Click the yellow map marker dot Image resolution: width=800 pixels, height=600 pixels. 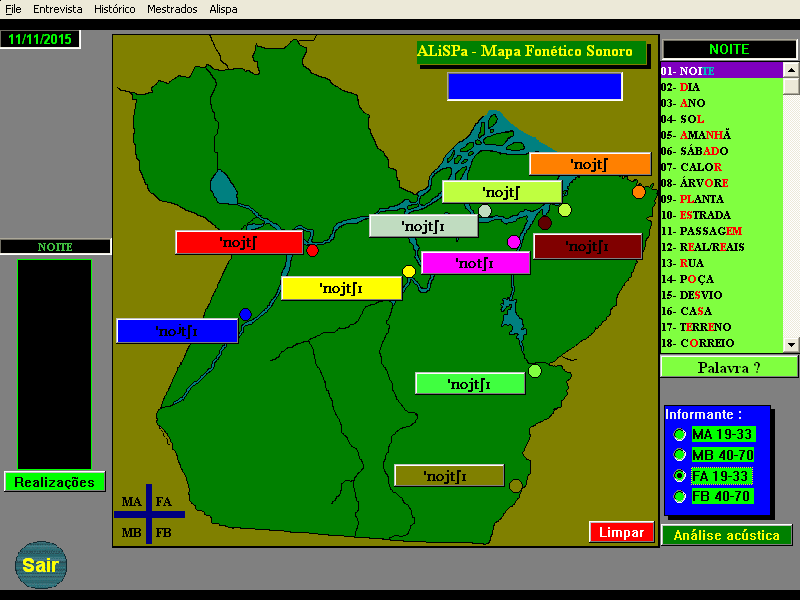pyautogui.click(x=408, y=271)
